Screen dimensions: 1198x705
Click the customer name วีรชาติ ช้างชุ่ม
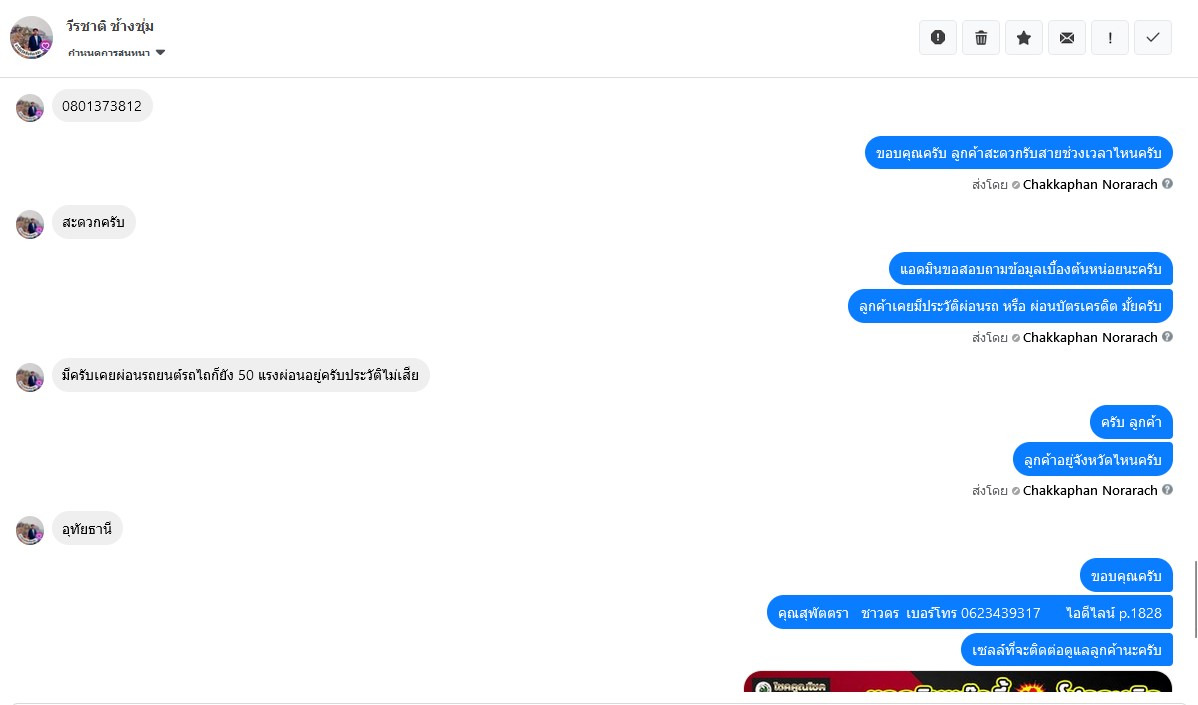click(110, 26)
